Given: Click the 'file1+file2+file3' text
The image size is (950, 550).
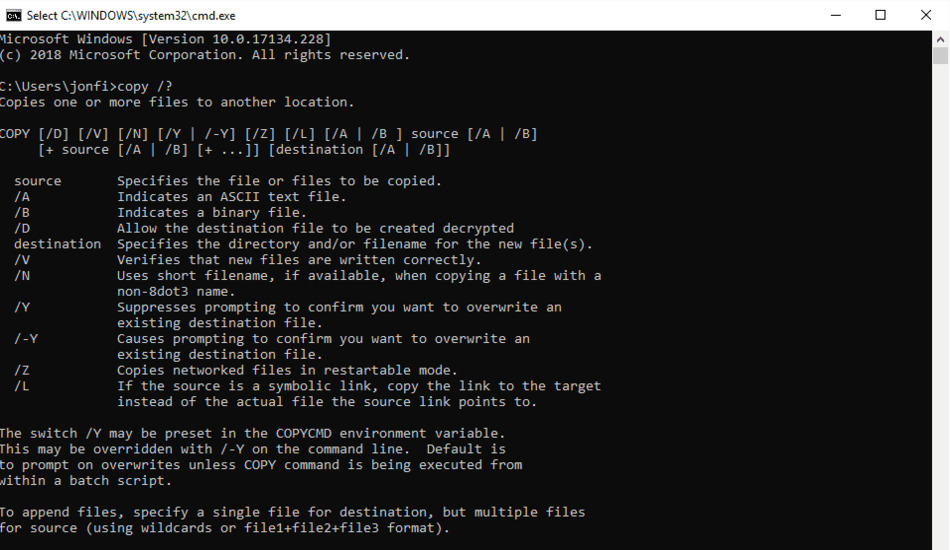Looking at the screenshot, I should pos(311,528).
